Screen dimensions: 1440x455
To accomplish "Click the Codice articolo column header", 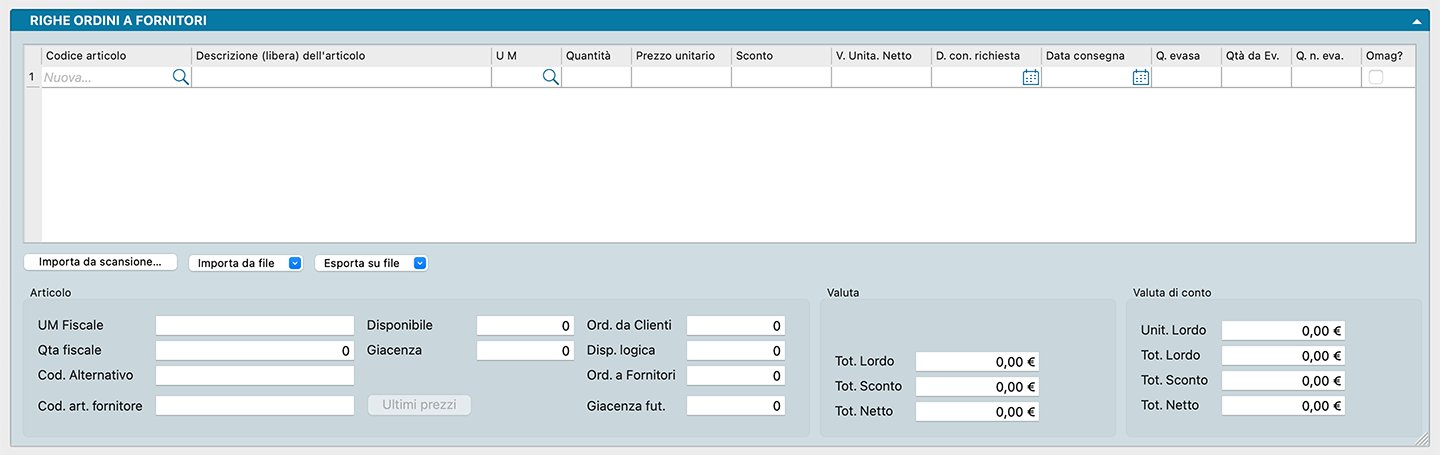I will click(115, 56).
